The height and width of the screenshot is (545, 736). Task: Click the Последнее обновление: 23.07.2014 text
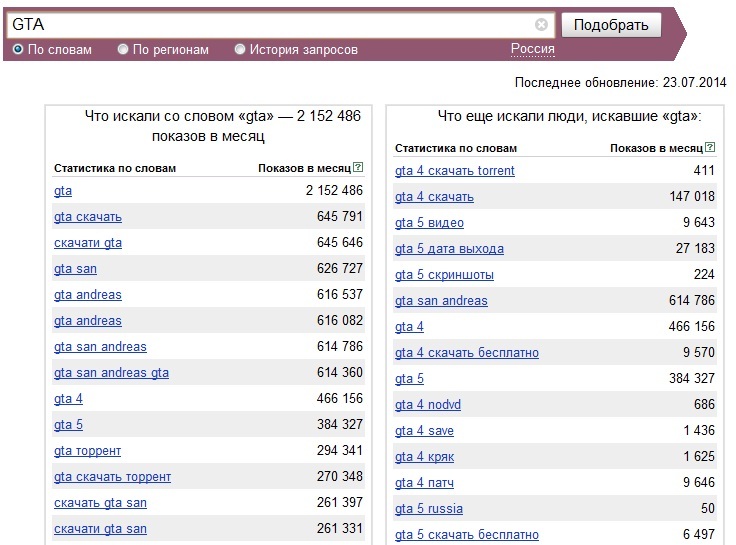coord(621,83)
